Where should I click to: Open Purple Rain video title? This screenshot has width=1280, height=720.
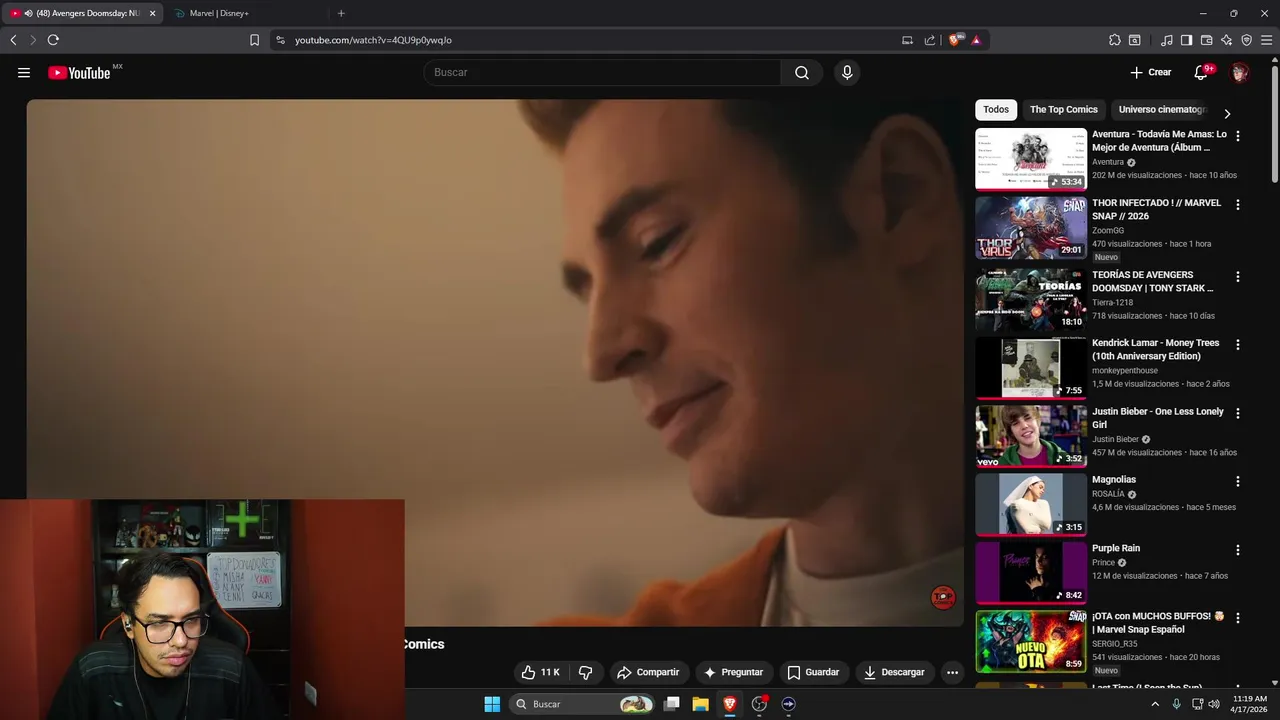1116,548
